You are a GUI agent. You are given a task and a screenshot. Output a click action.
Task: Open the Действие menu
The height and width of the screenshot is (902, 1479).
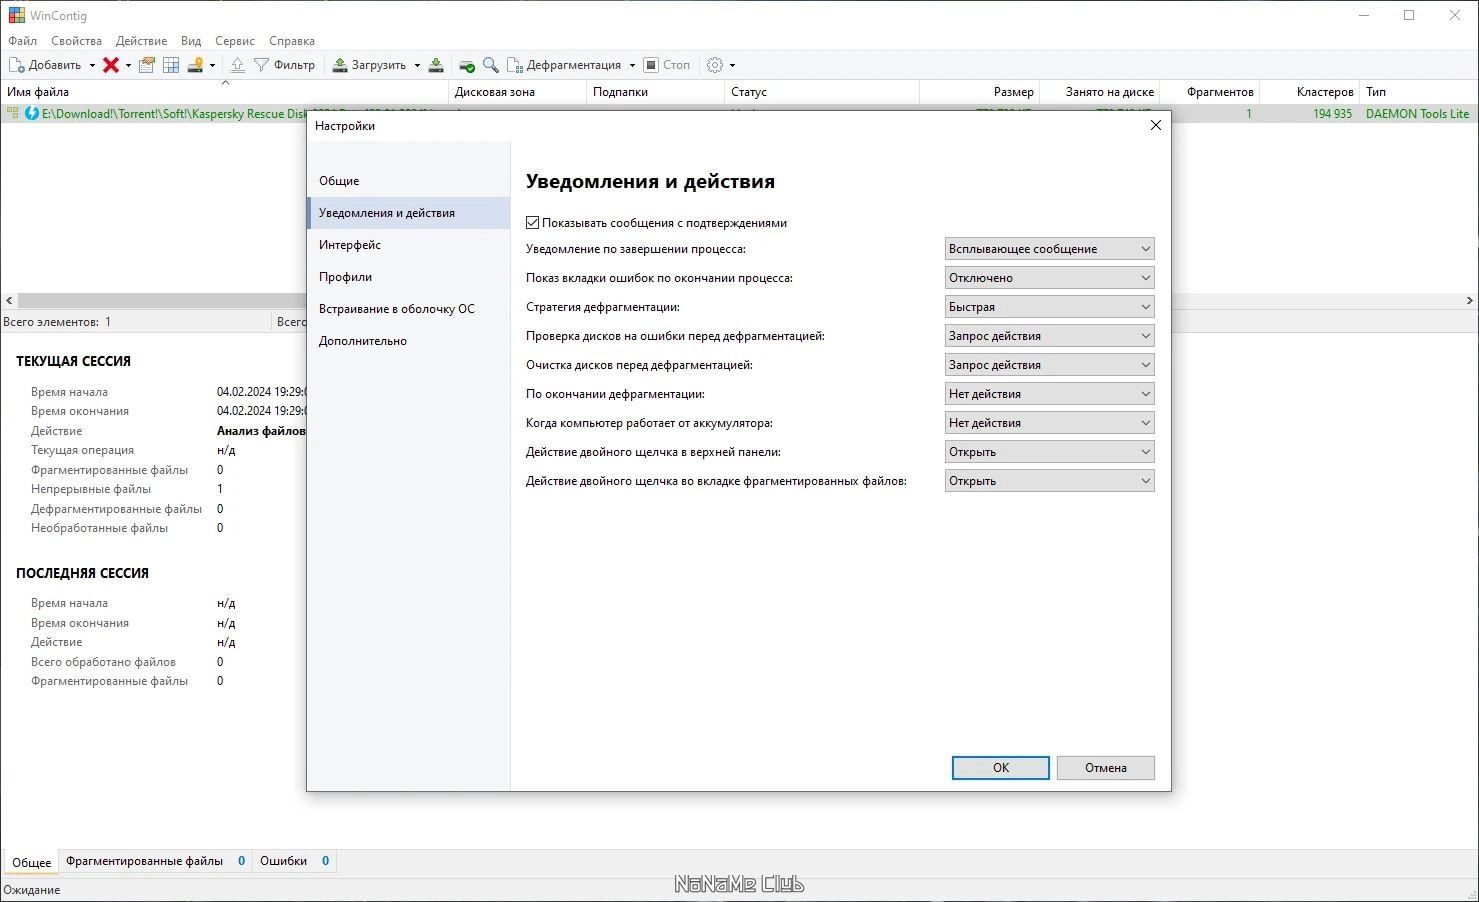141,41
